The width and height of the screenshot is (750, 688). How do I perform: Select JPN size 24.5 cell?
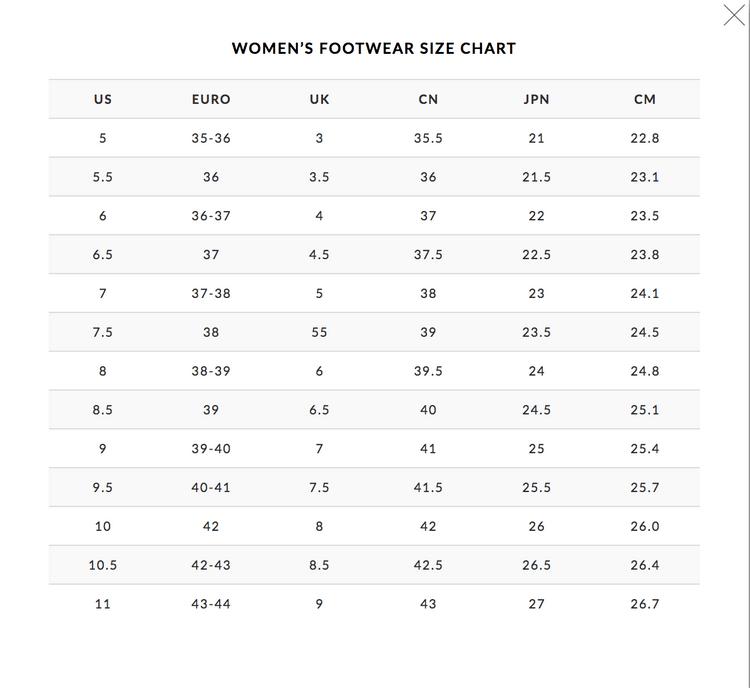pyautogui.click(x=536, y=410)
